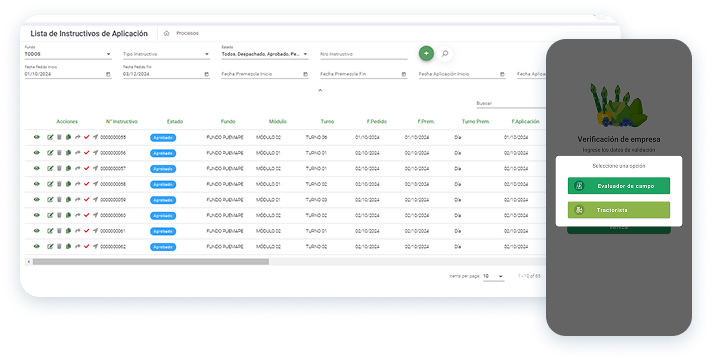The width and height of the screenshot is (712, 361).
Task: Click send plane icon for instructivo 0000000055
Action: pos(95,137)
